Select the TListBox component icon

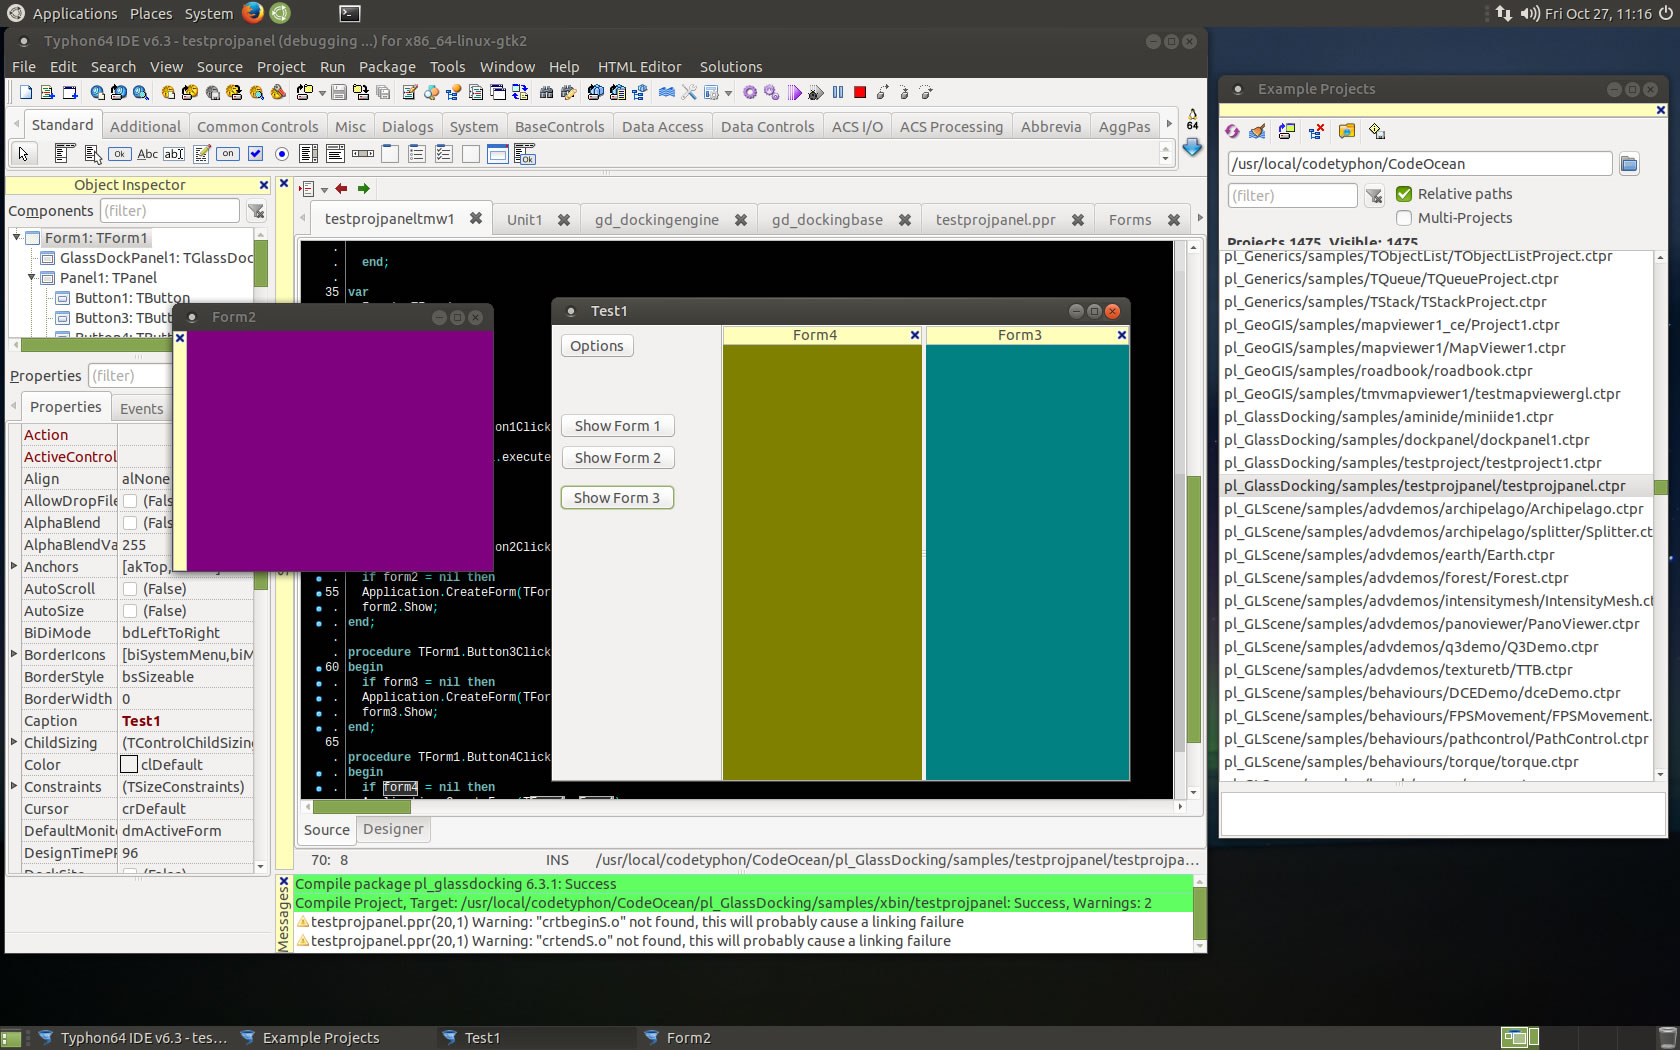pos(309,154)
